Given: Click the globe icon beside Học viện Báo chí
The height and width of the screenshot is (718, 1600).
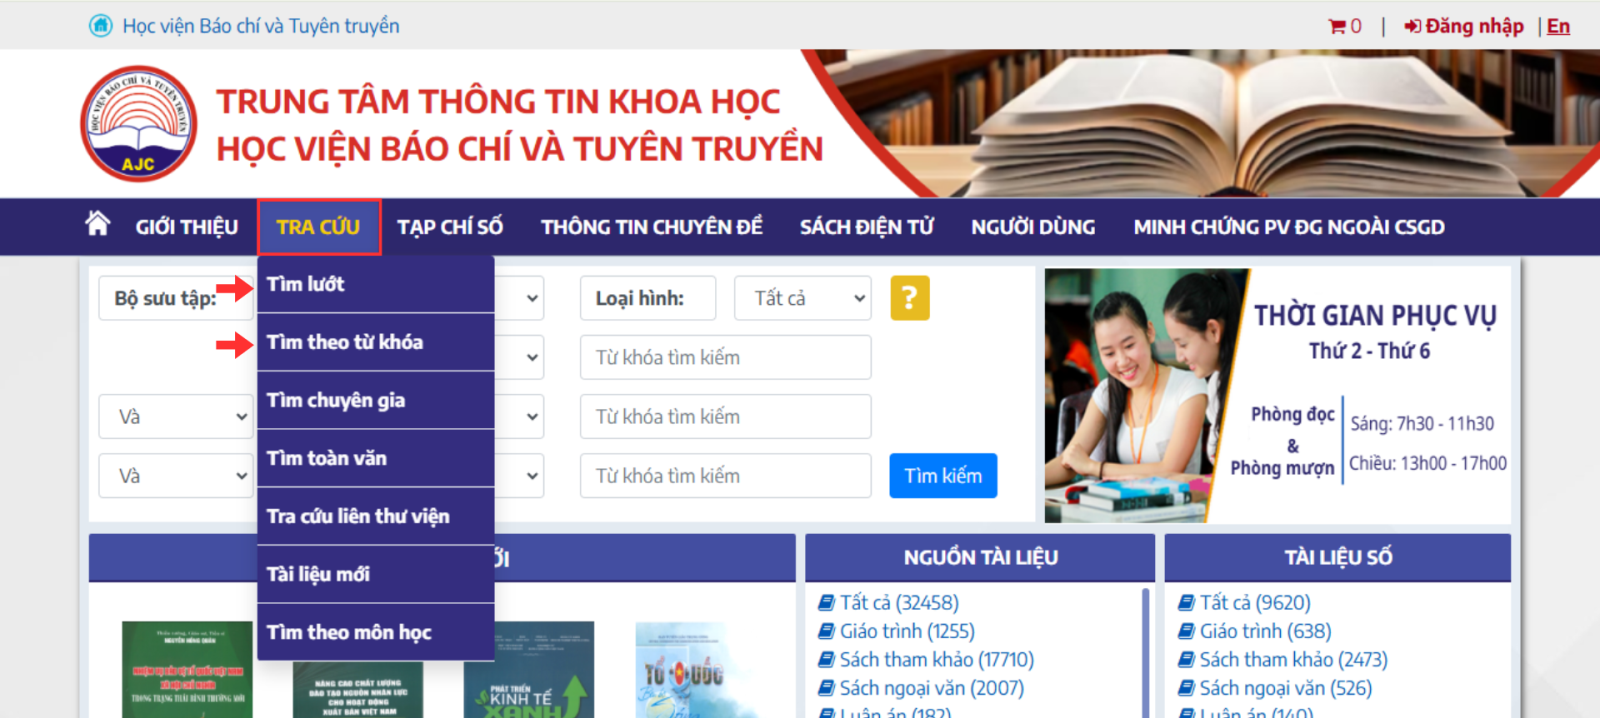Looking at the screenshot, I should (101, 26).
